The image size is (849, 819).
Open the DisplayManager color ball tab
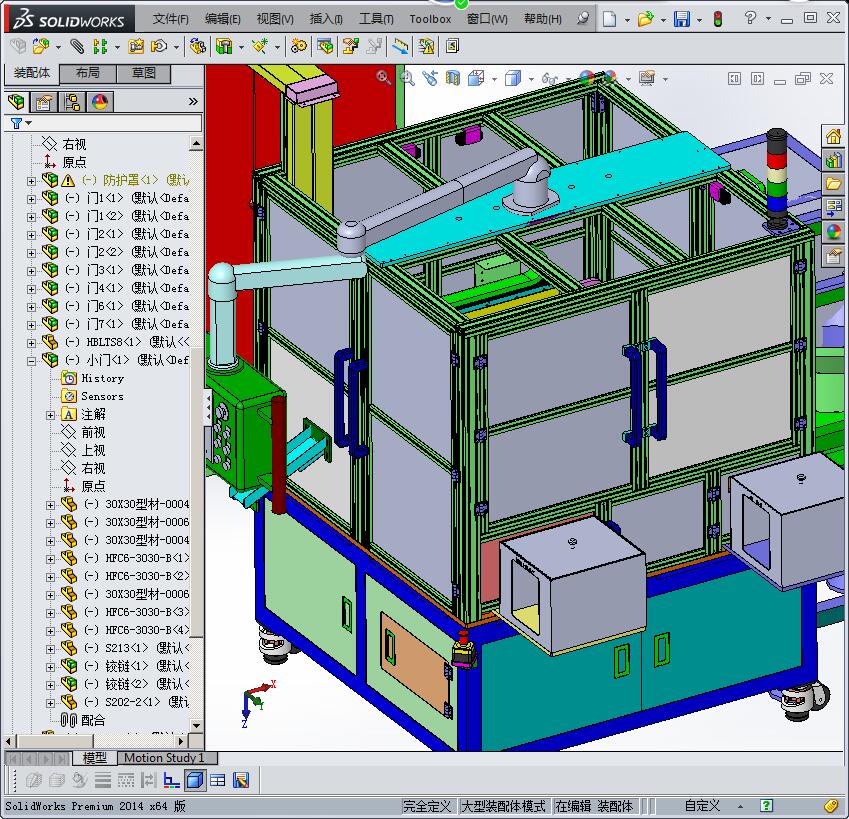(x=100, y=102)
